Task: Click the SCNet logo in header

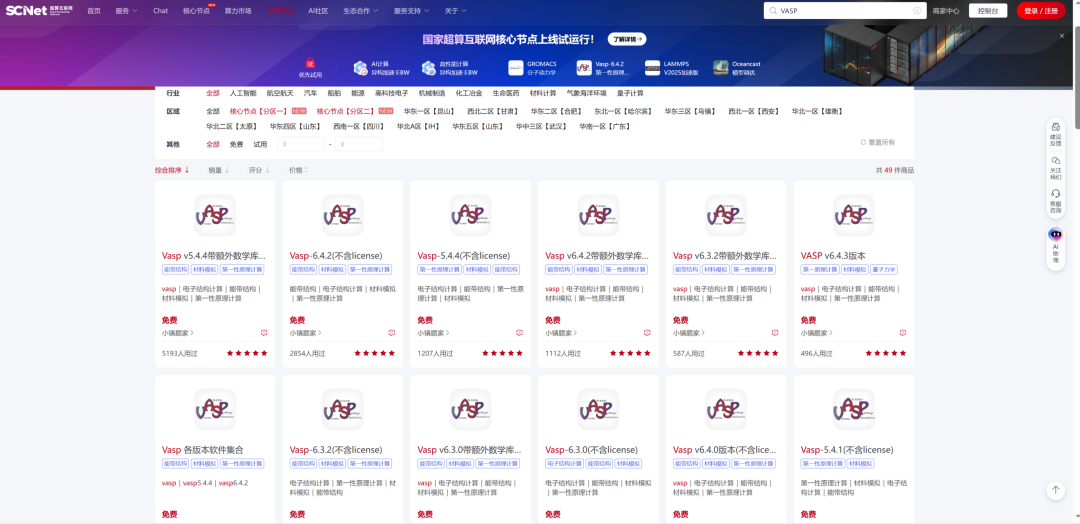Action: tap(39, 10)
